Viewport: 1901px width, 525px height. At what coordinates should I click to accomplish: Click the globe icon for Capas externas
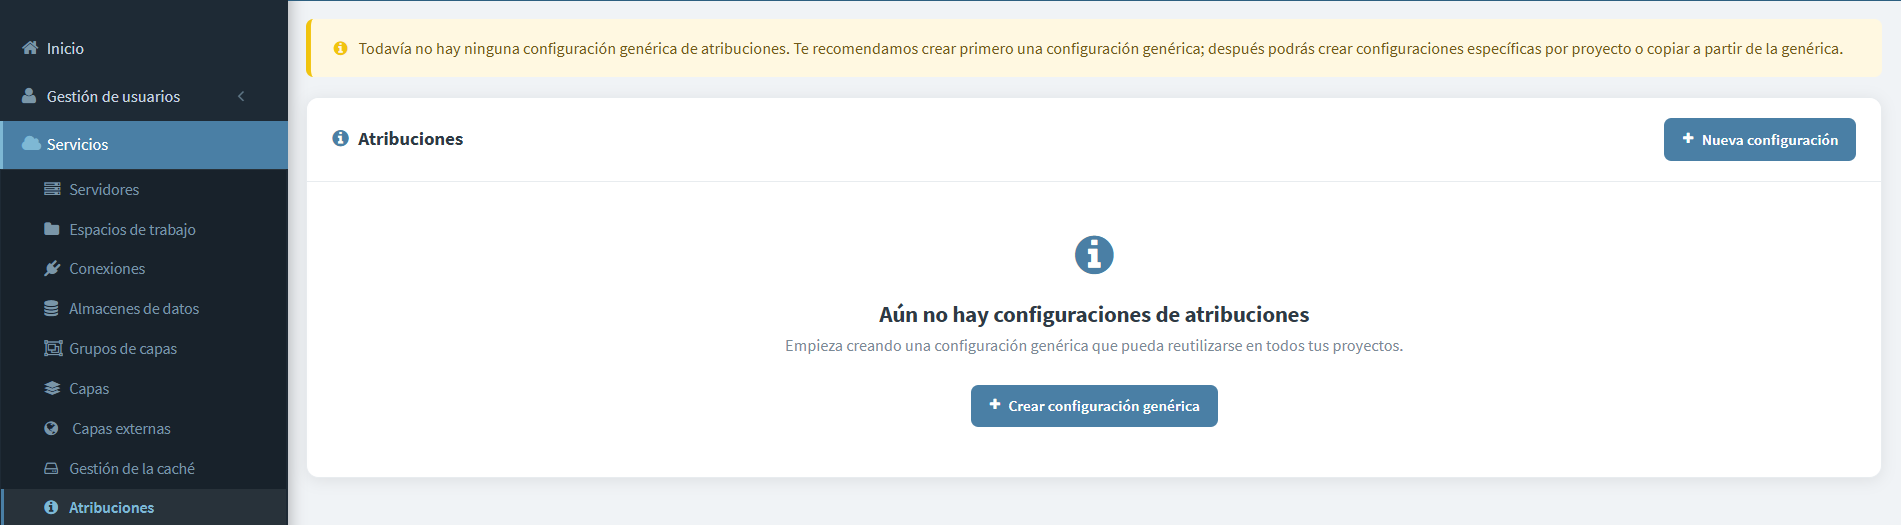point(51,428)
